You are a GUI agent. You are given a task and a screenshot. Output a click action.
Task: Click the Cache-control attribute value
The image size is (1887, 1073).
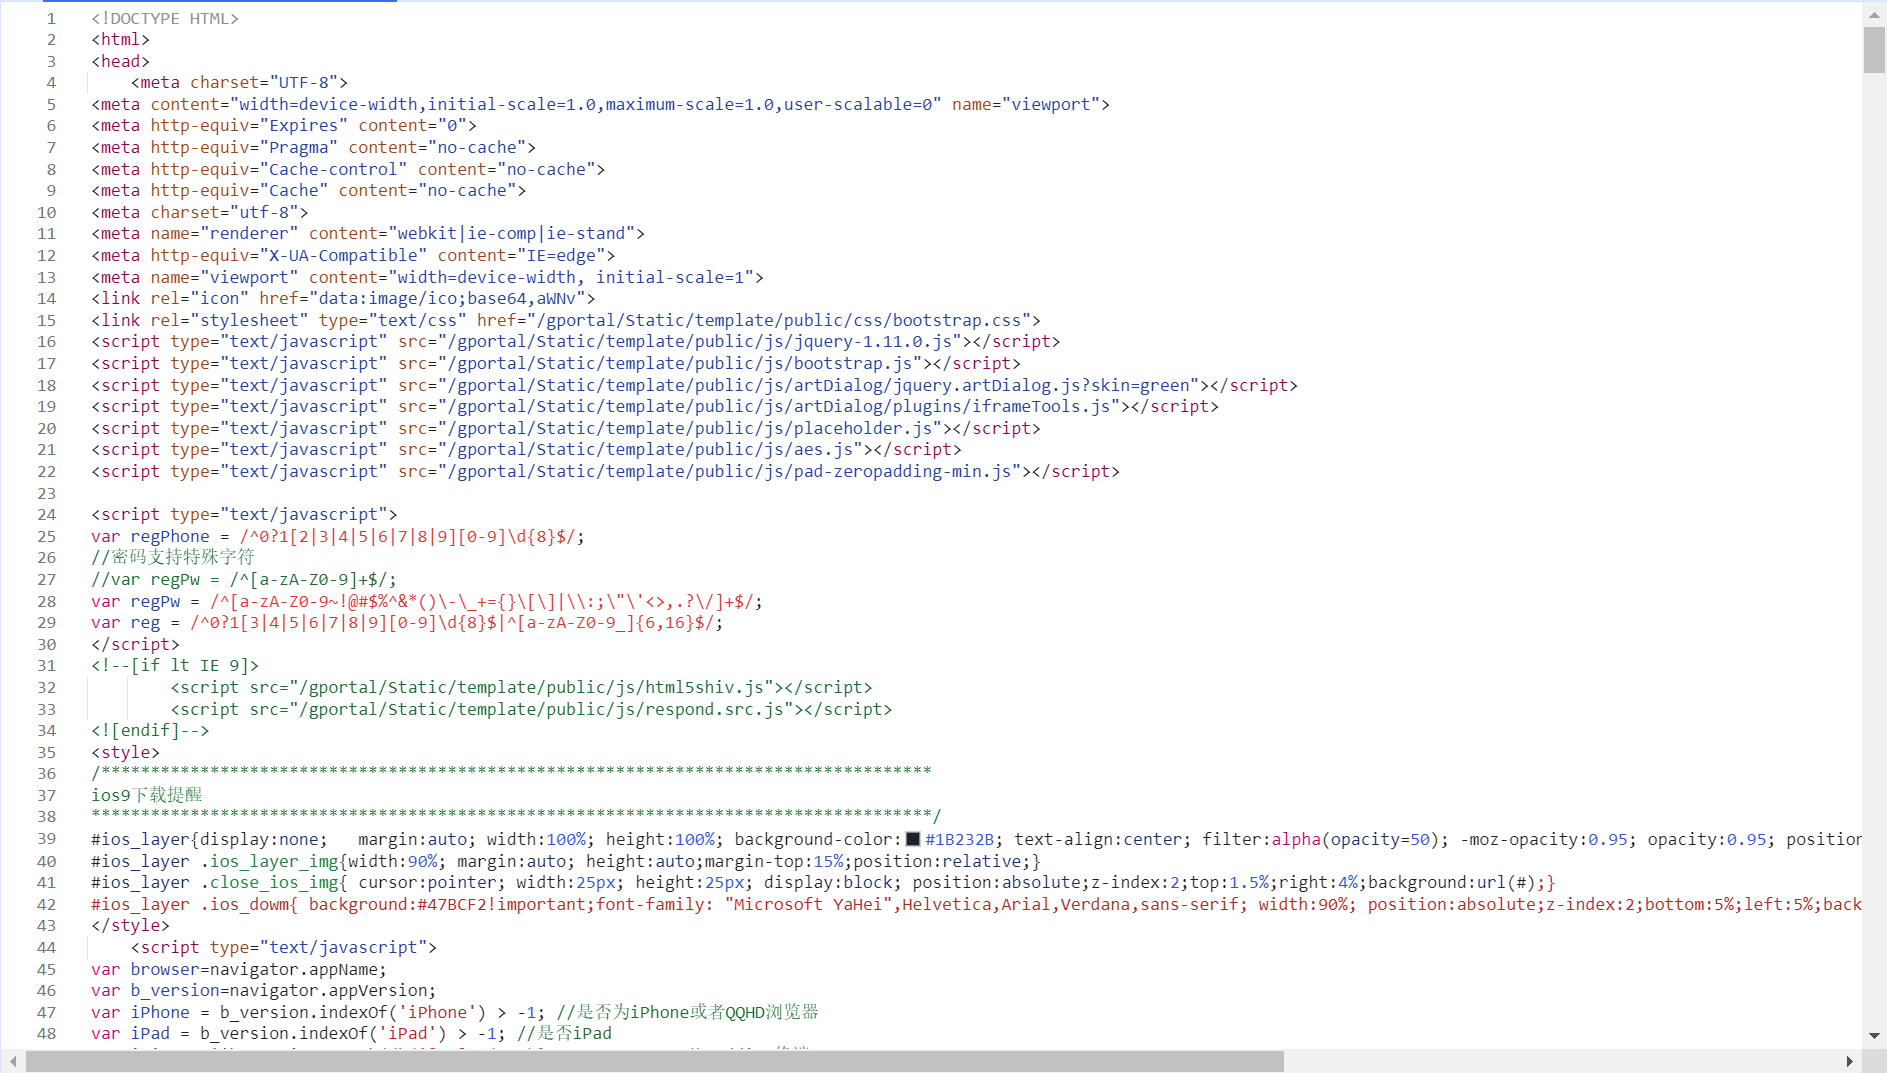333,169
